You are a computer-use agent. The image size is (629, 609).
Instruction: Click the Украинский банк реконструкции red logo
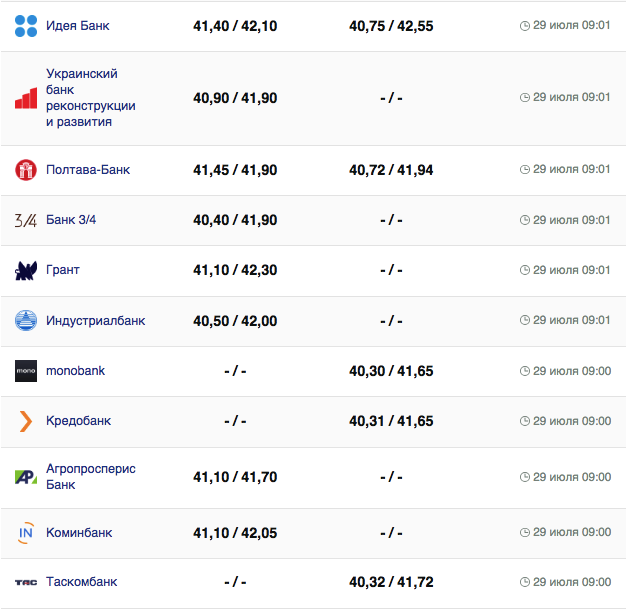[x=26, y=98]
